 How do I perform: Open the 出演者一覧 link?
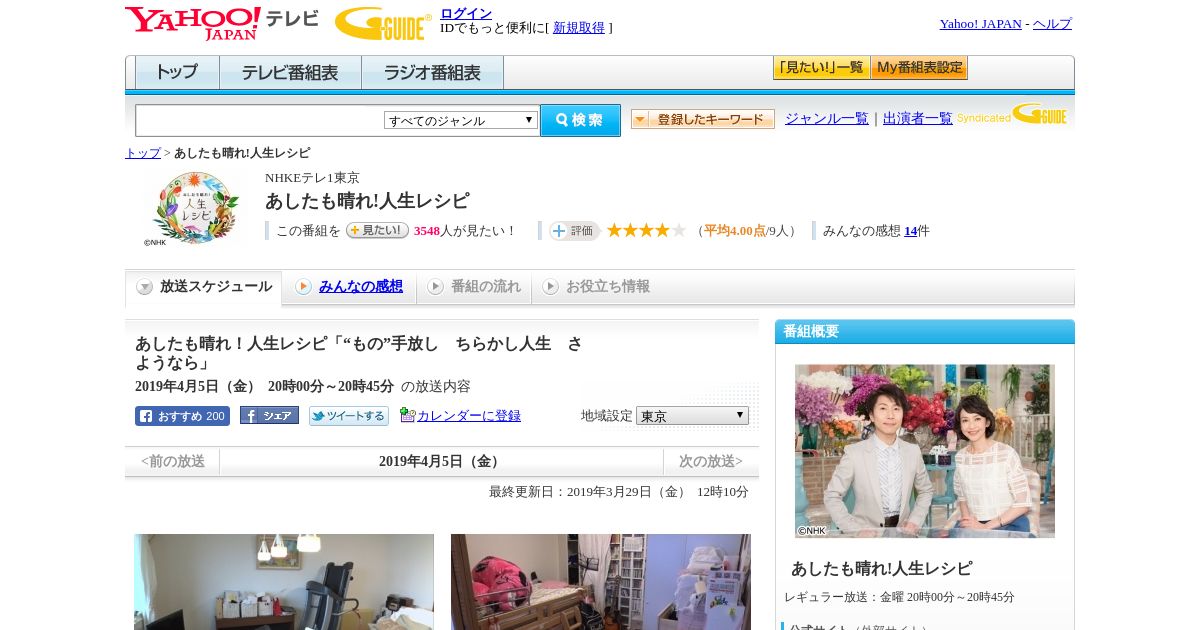(x=918, y=118)
